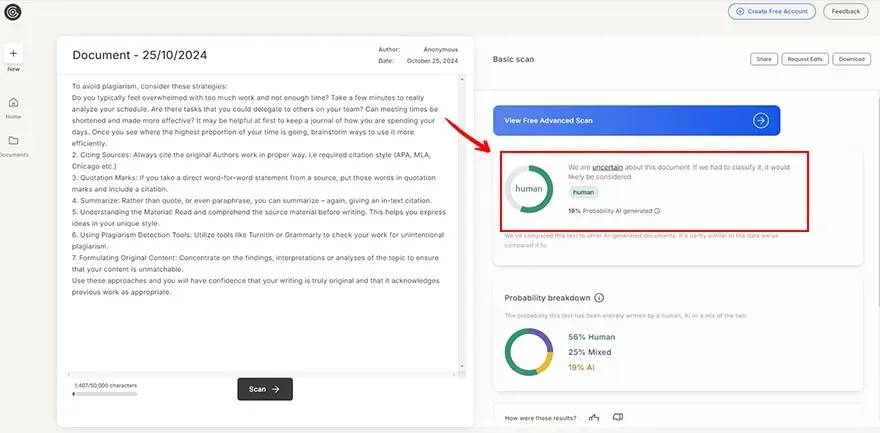Screen dimensions: 880x433
Task: Download the scan report
Action: [851, 59]
